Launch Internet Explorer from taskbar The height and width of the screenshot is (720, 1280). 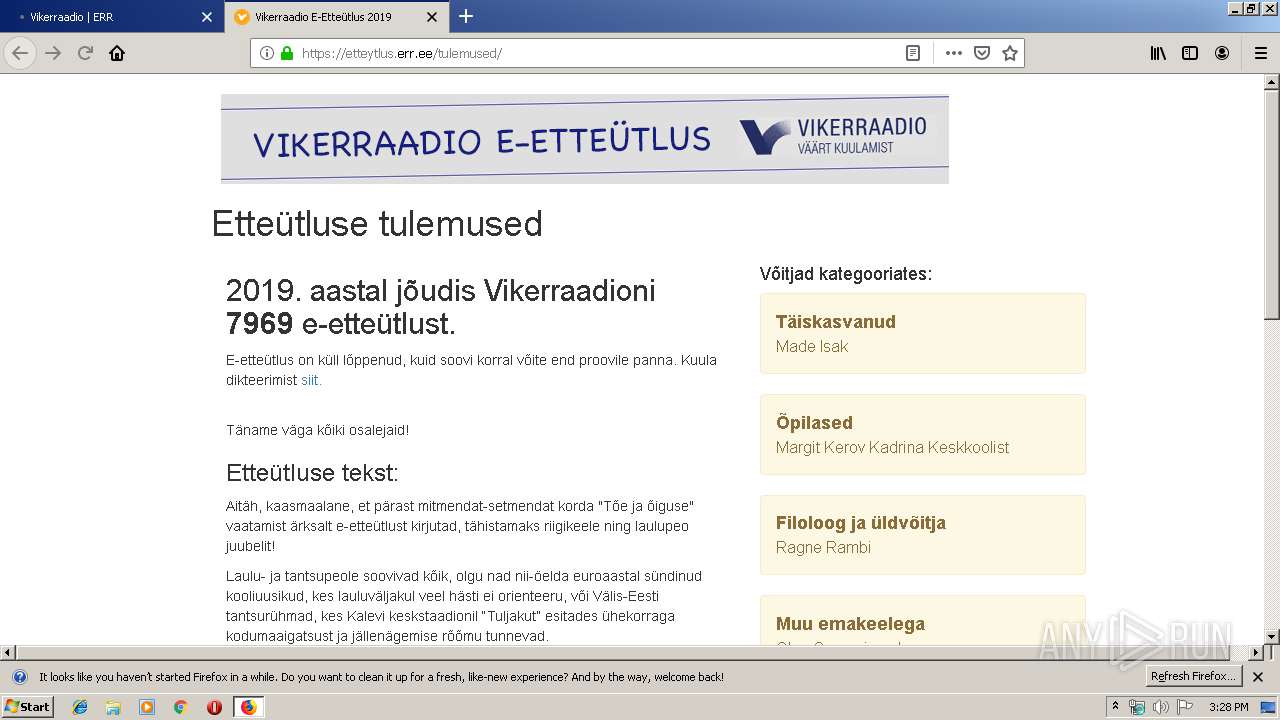(80, 707)
